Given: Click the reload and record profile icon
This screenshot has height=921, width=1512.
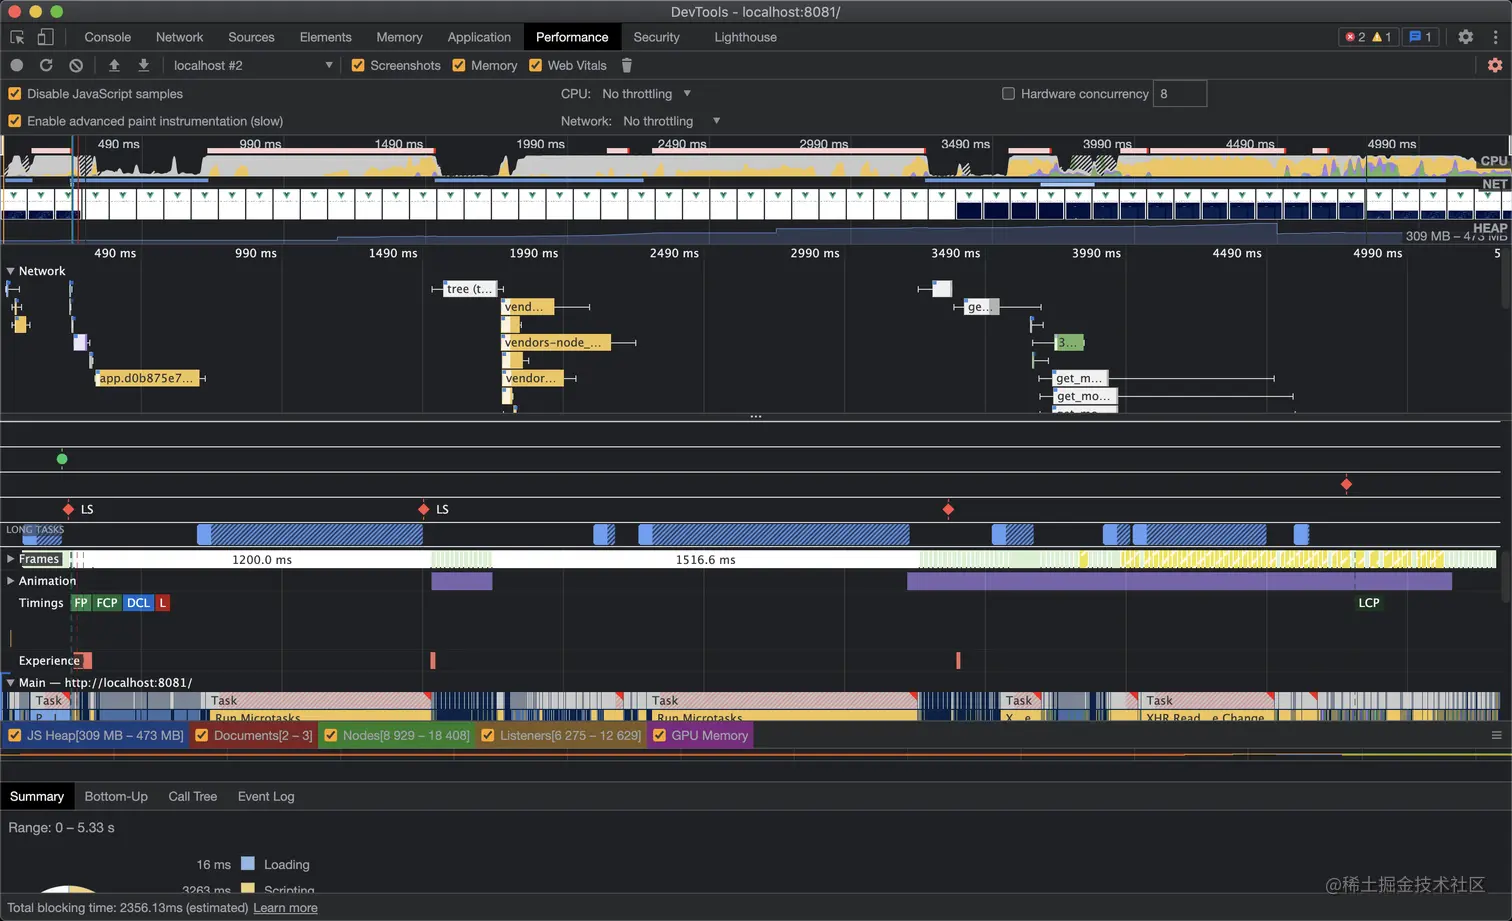Looking at the screenshot, I should 46,65.
